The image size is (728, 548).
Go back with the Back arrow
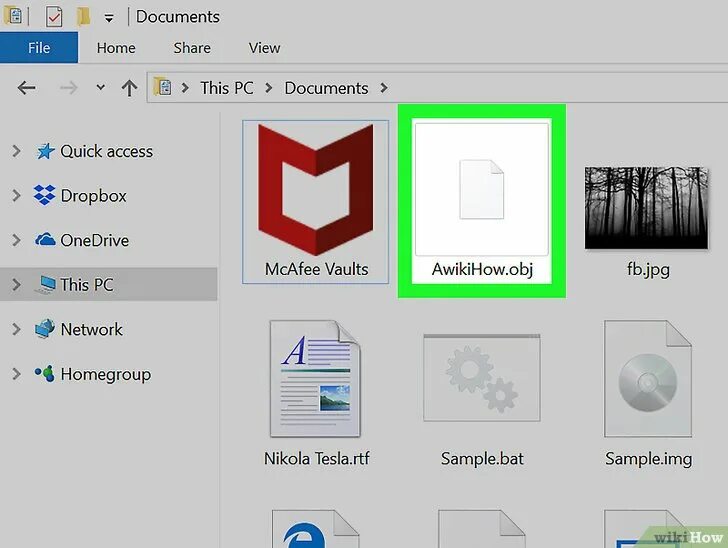(x=26, y=88)
